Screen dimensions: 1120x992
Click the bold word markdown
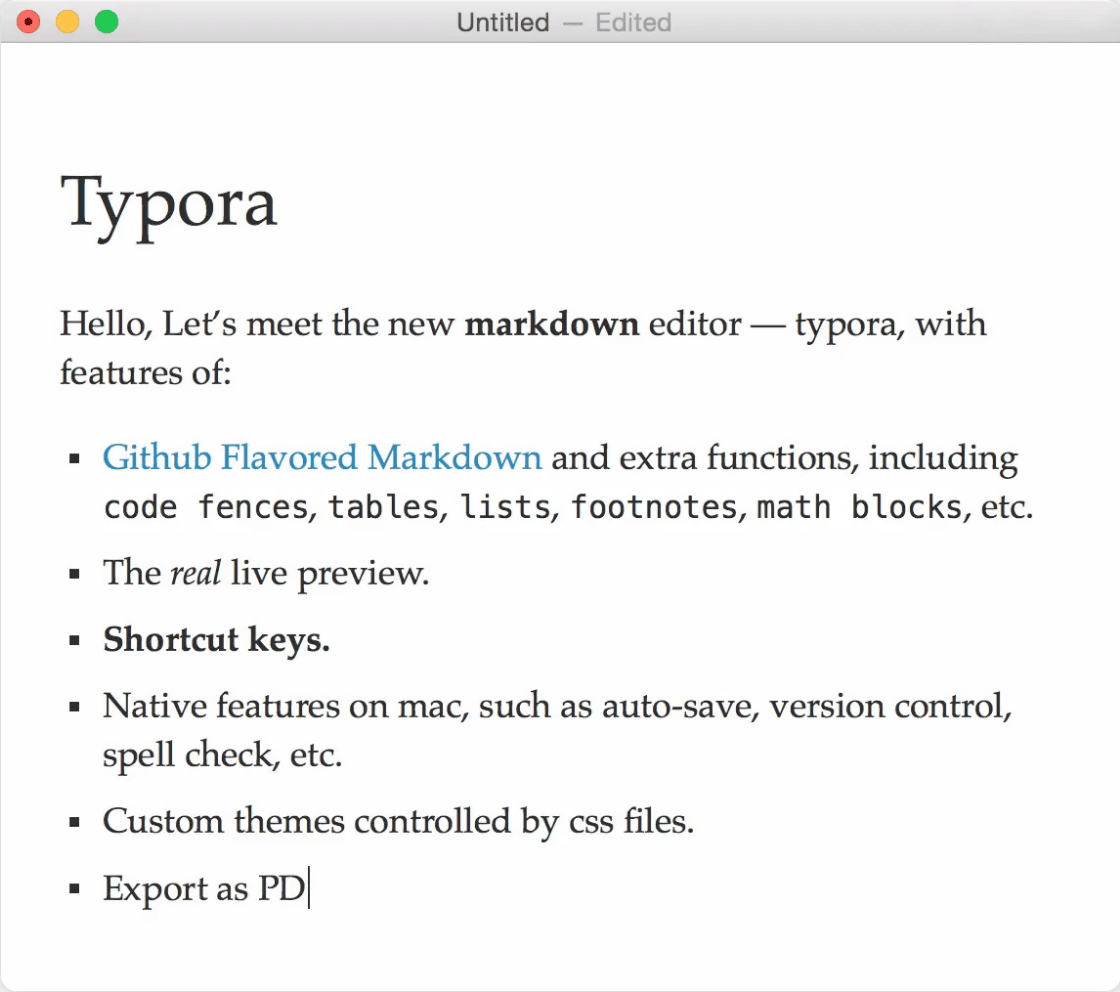(552, 325)
